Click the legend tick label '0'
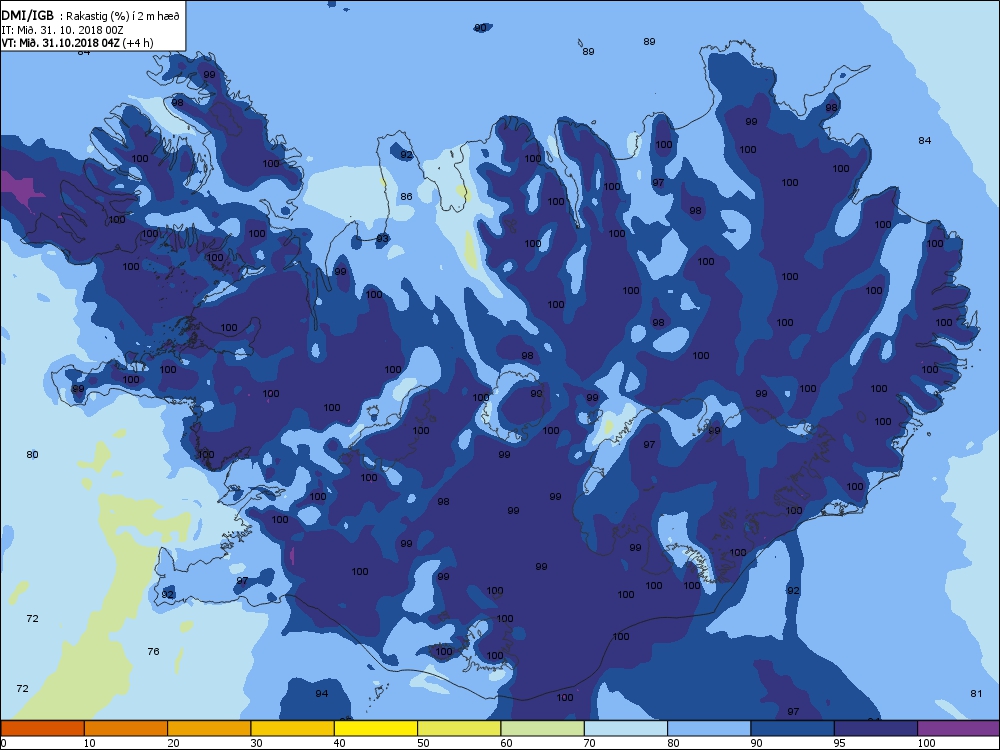This screenshot has width=1000, height=750. click(x=3, y=743)
